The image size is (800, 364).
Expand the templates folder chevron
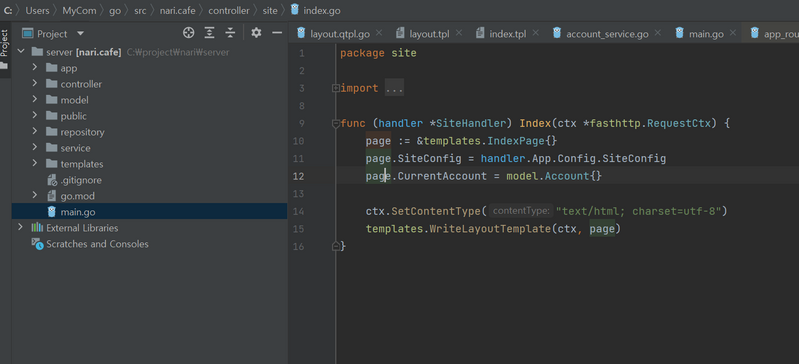click(x=35, y=163)
